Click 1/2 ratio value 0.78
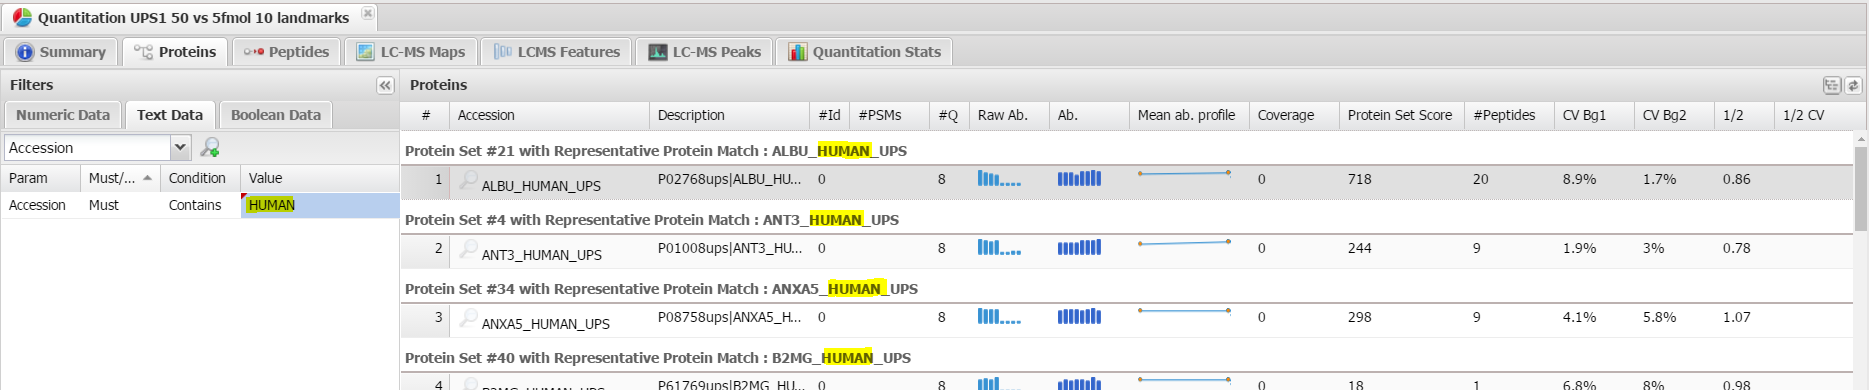1869x390 pixels. tap(1736, 248)
